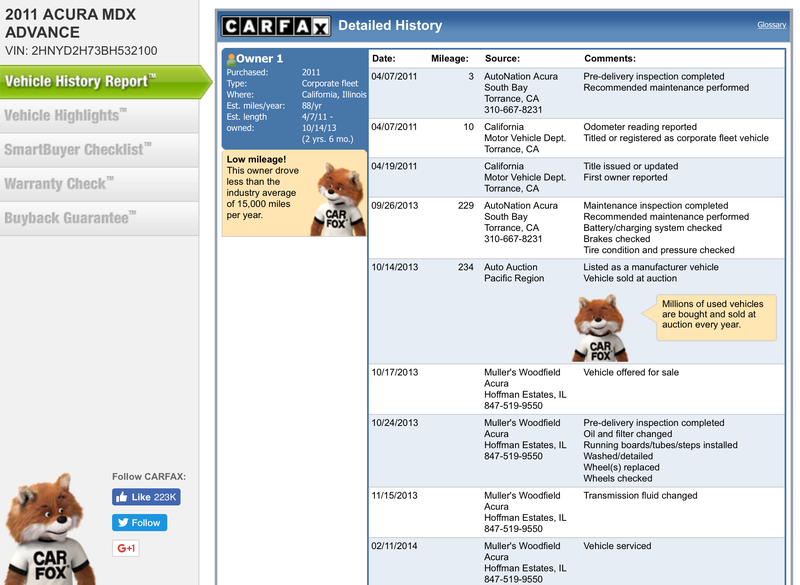Click the Odometer reading reported comment
Image resolution: width=800 pixels, height=585 pixels.
(x=640, y=127)
